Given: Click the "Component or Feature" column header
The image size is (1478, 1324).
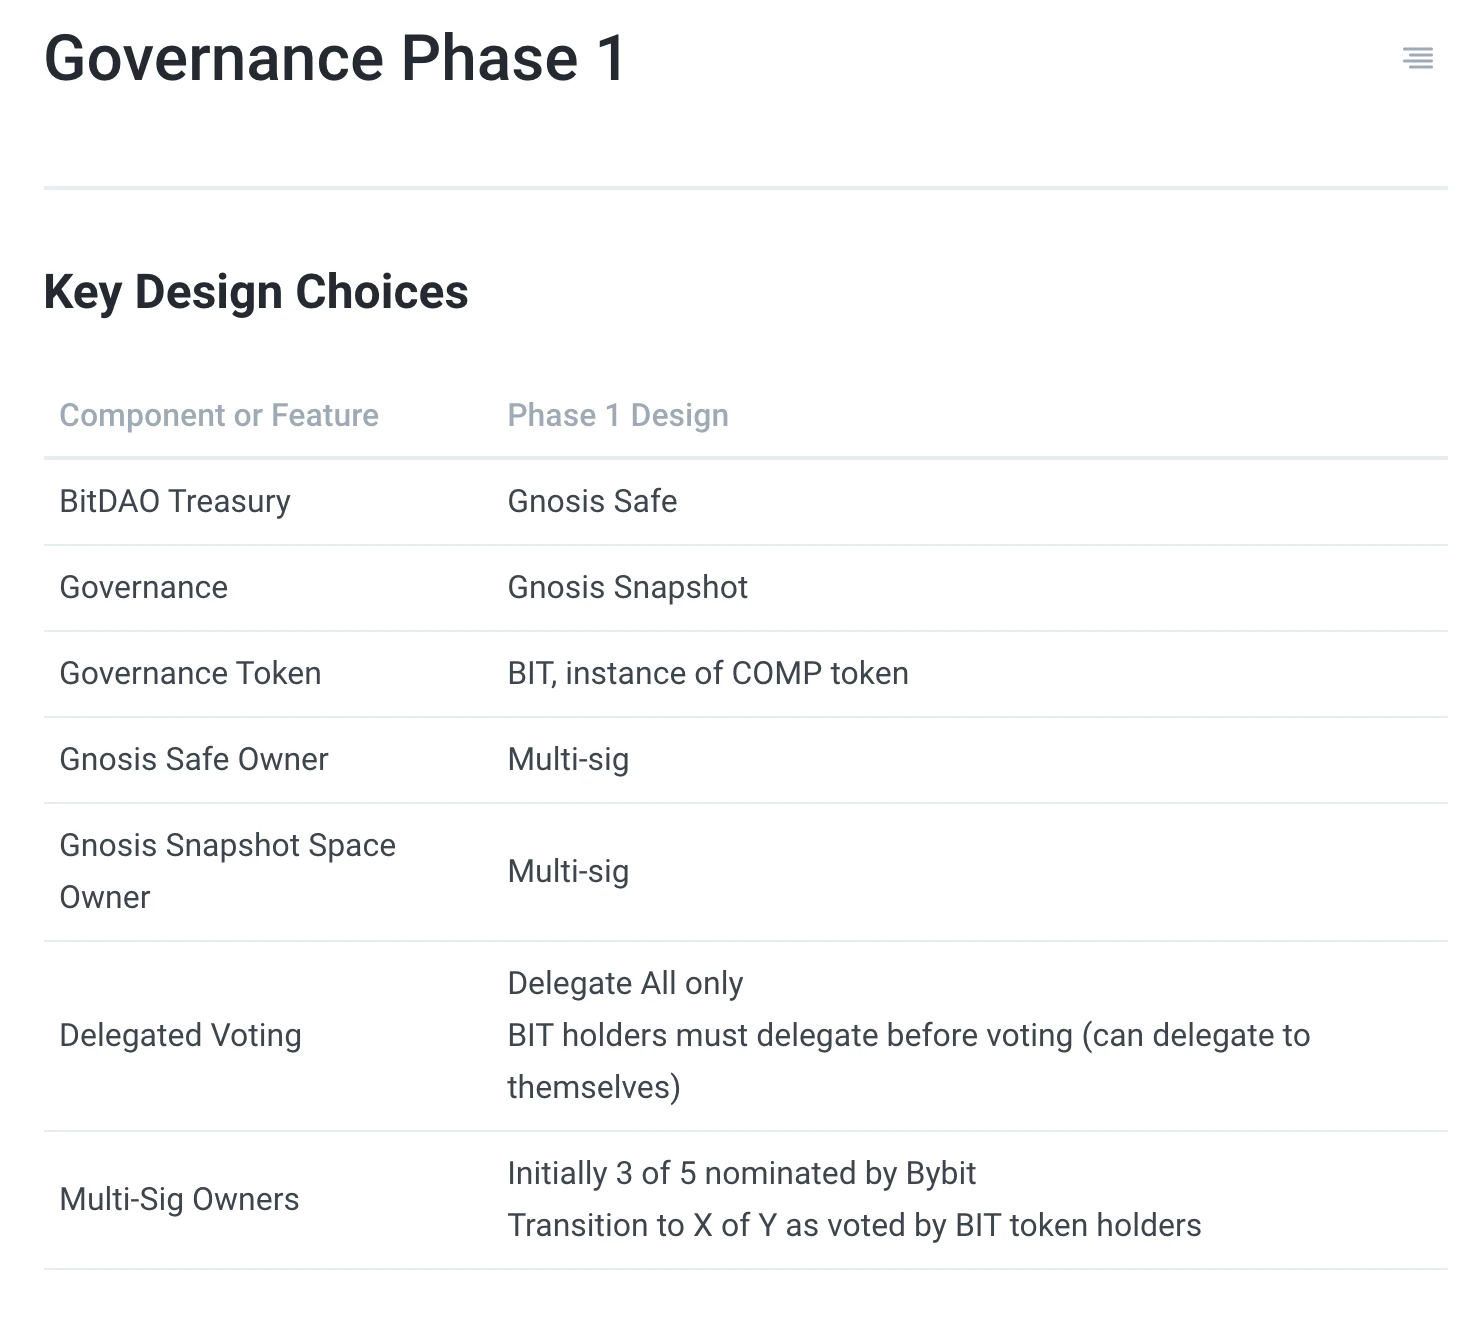Looking at the screenshot, I should pos(219,415).
